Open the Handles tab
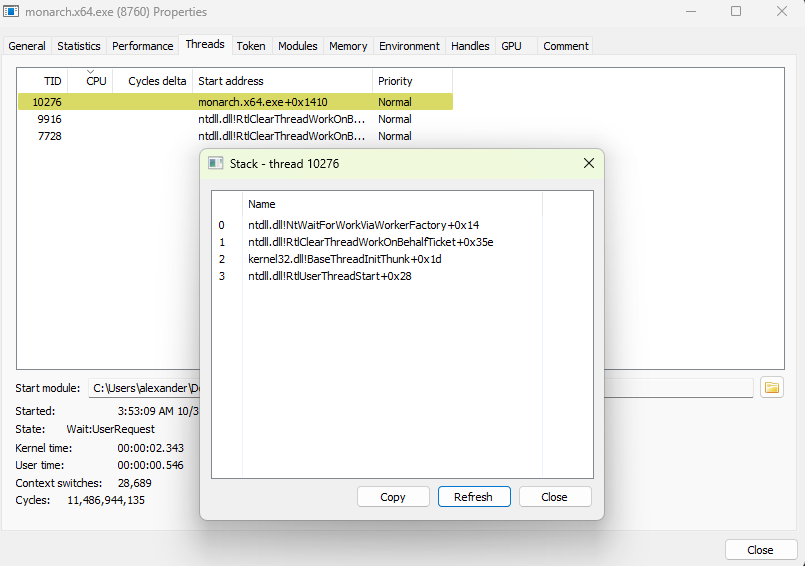805x566 pixels. (x=470, y=46)
